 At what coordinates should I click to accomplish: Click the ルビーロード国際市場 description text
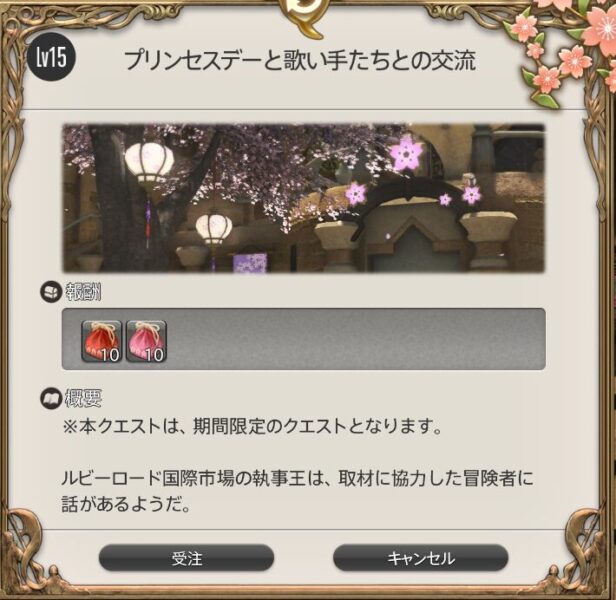pos(297,491)
